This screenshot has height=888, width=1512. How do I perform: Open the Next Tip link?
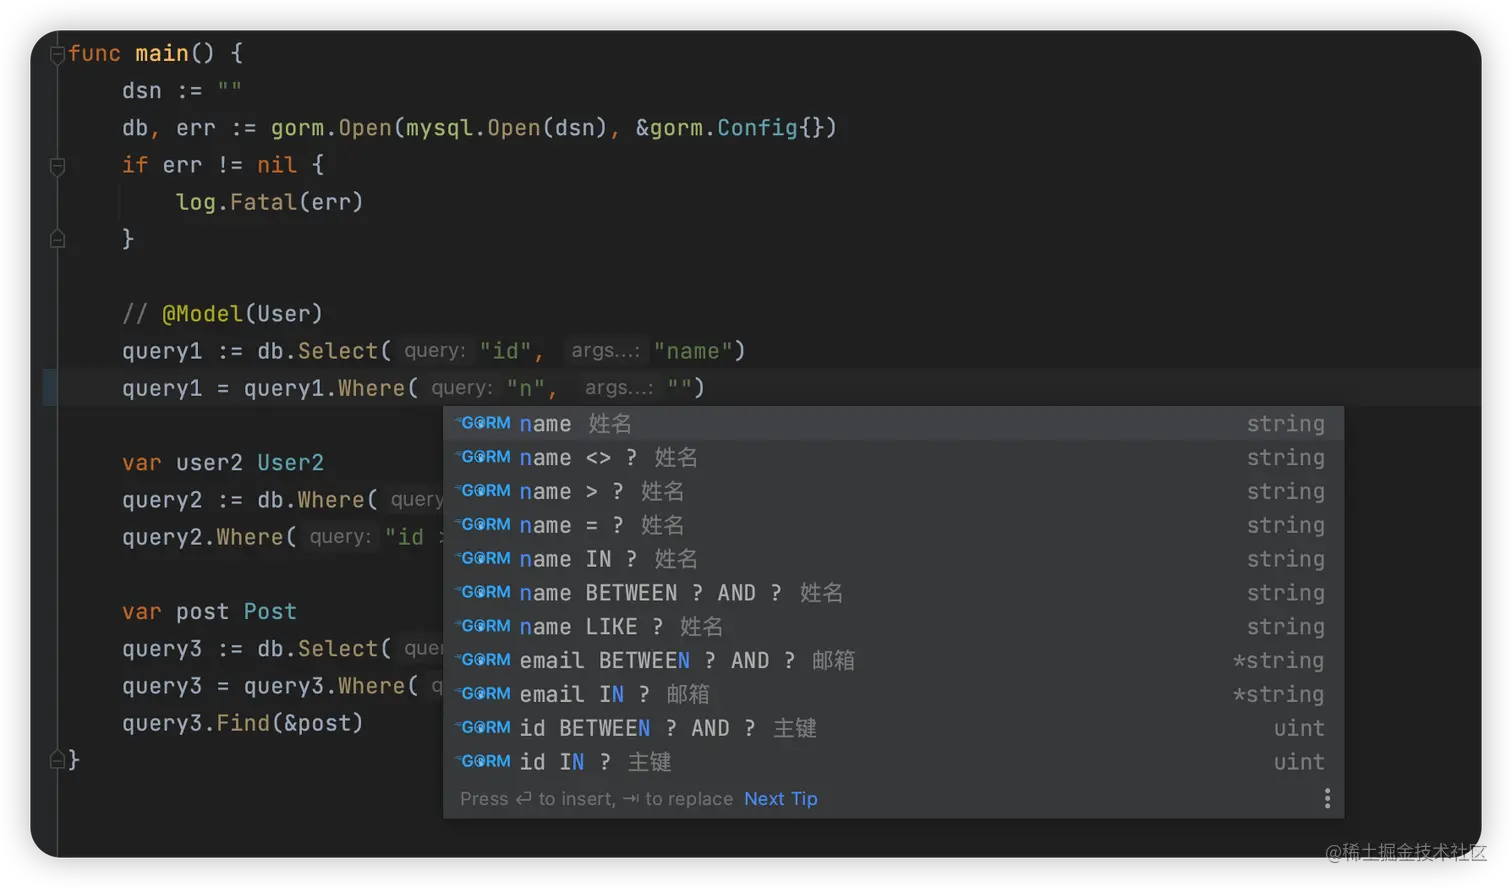point(780,798)
